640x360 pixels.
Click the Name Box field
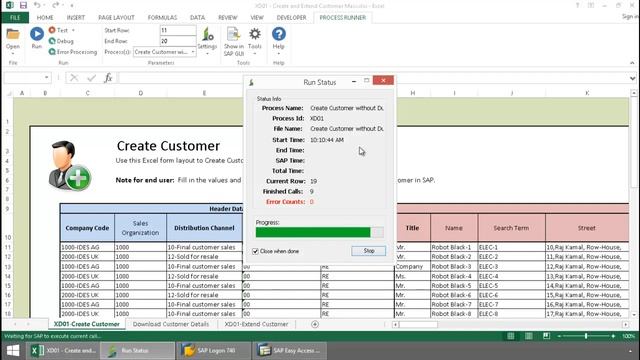(x=24, y=78)
